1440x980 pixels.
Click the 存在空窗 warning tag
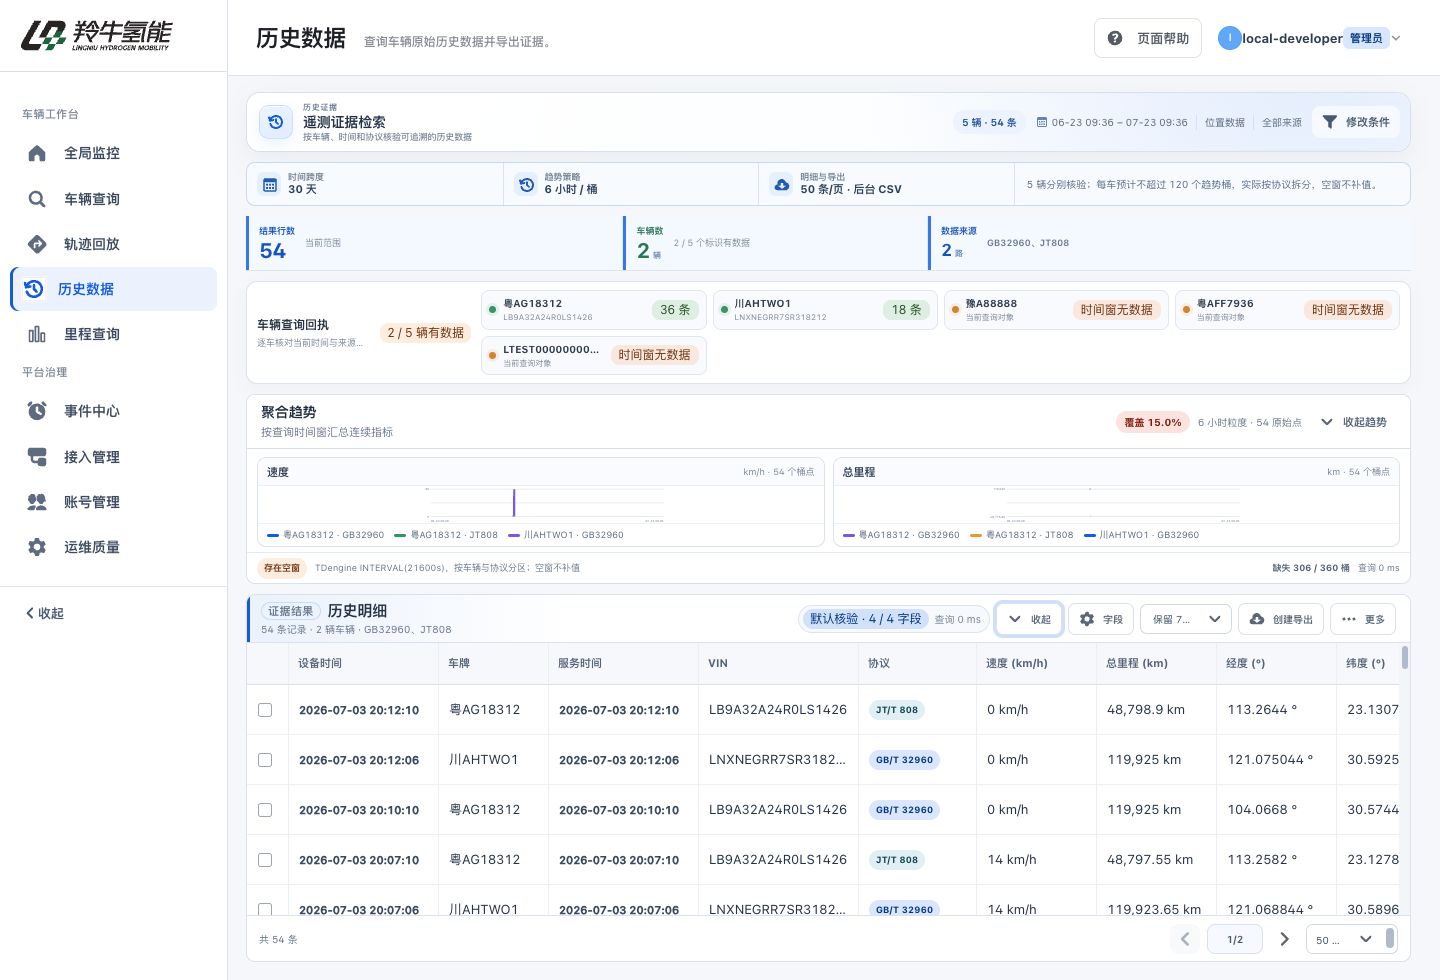282,568
